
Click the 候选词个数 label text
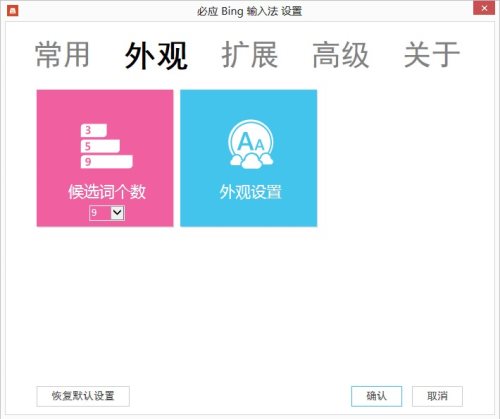point(107,192)
